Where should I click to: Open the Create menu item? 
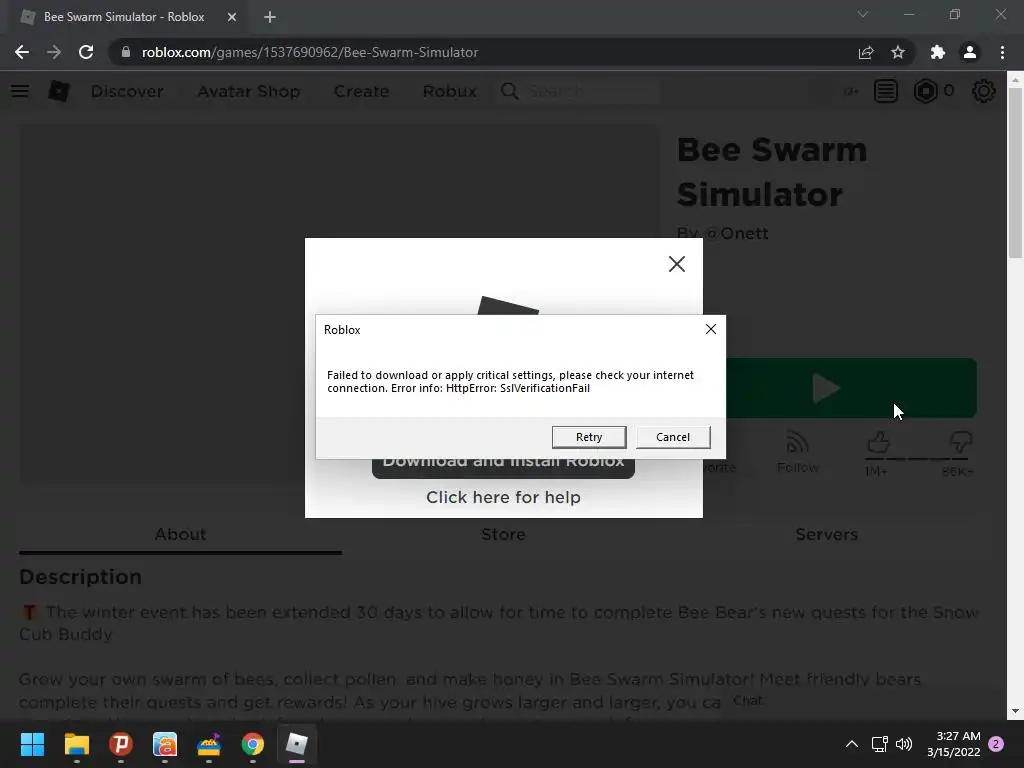point(361,91)
